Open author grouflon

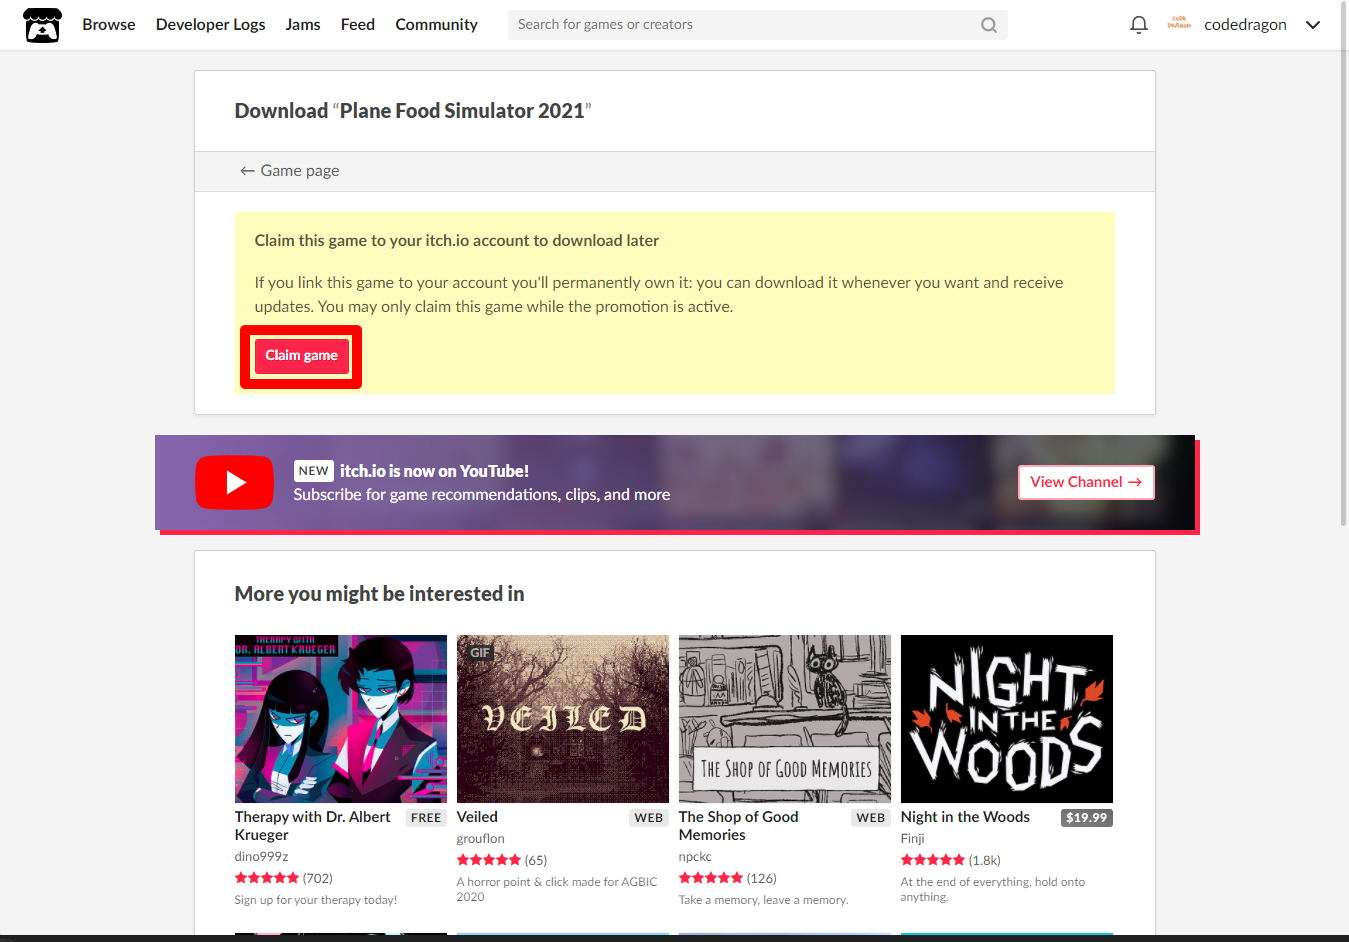click(x=481, y=839)
